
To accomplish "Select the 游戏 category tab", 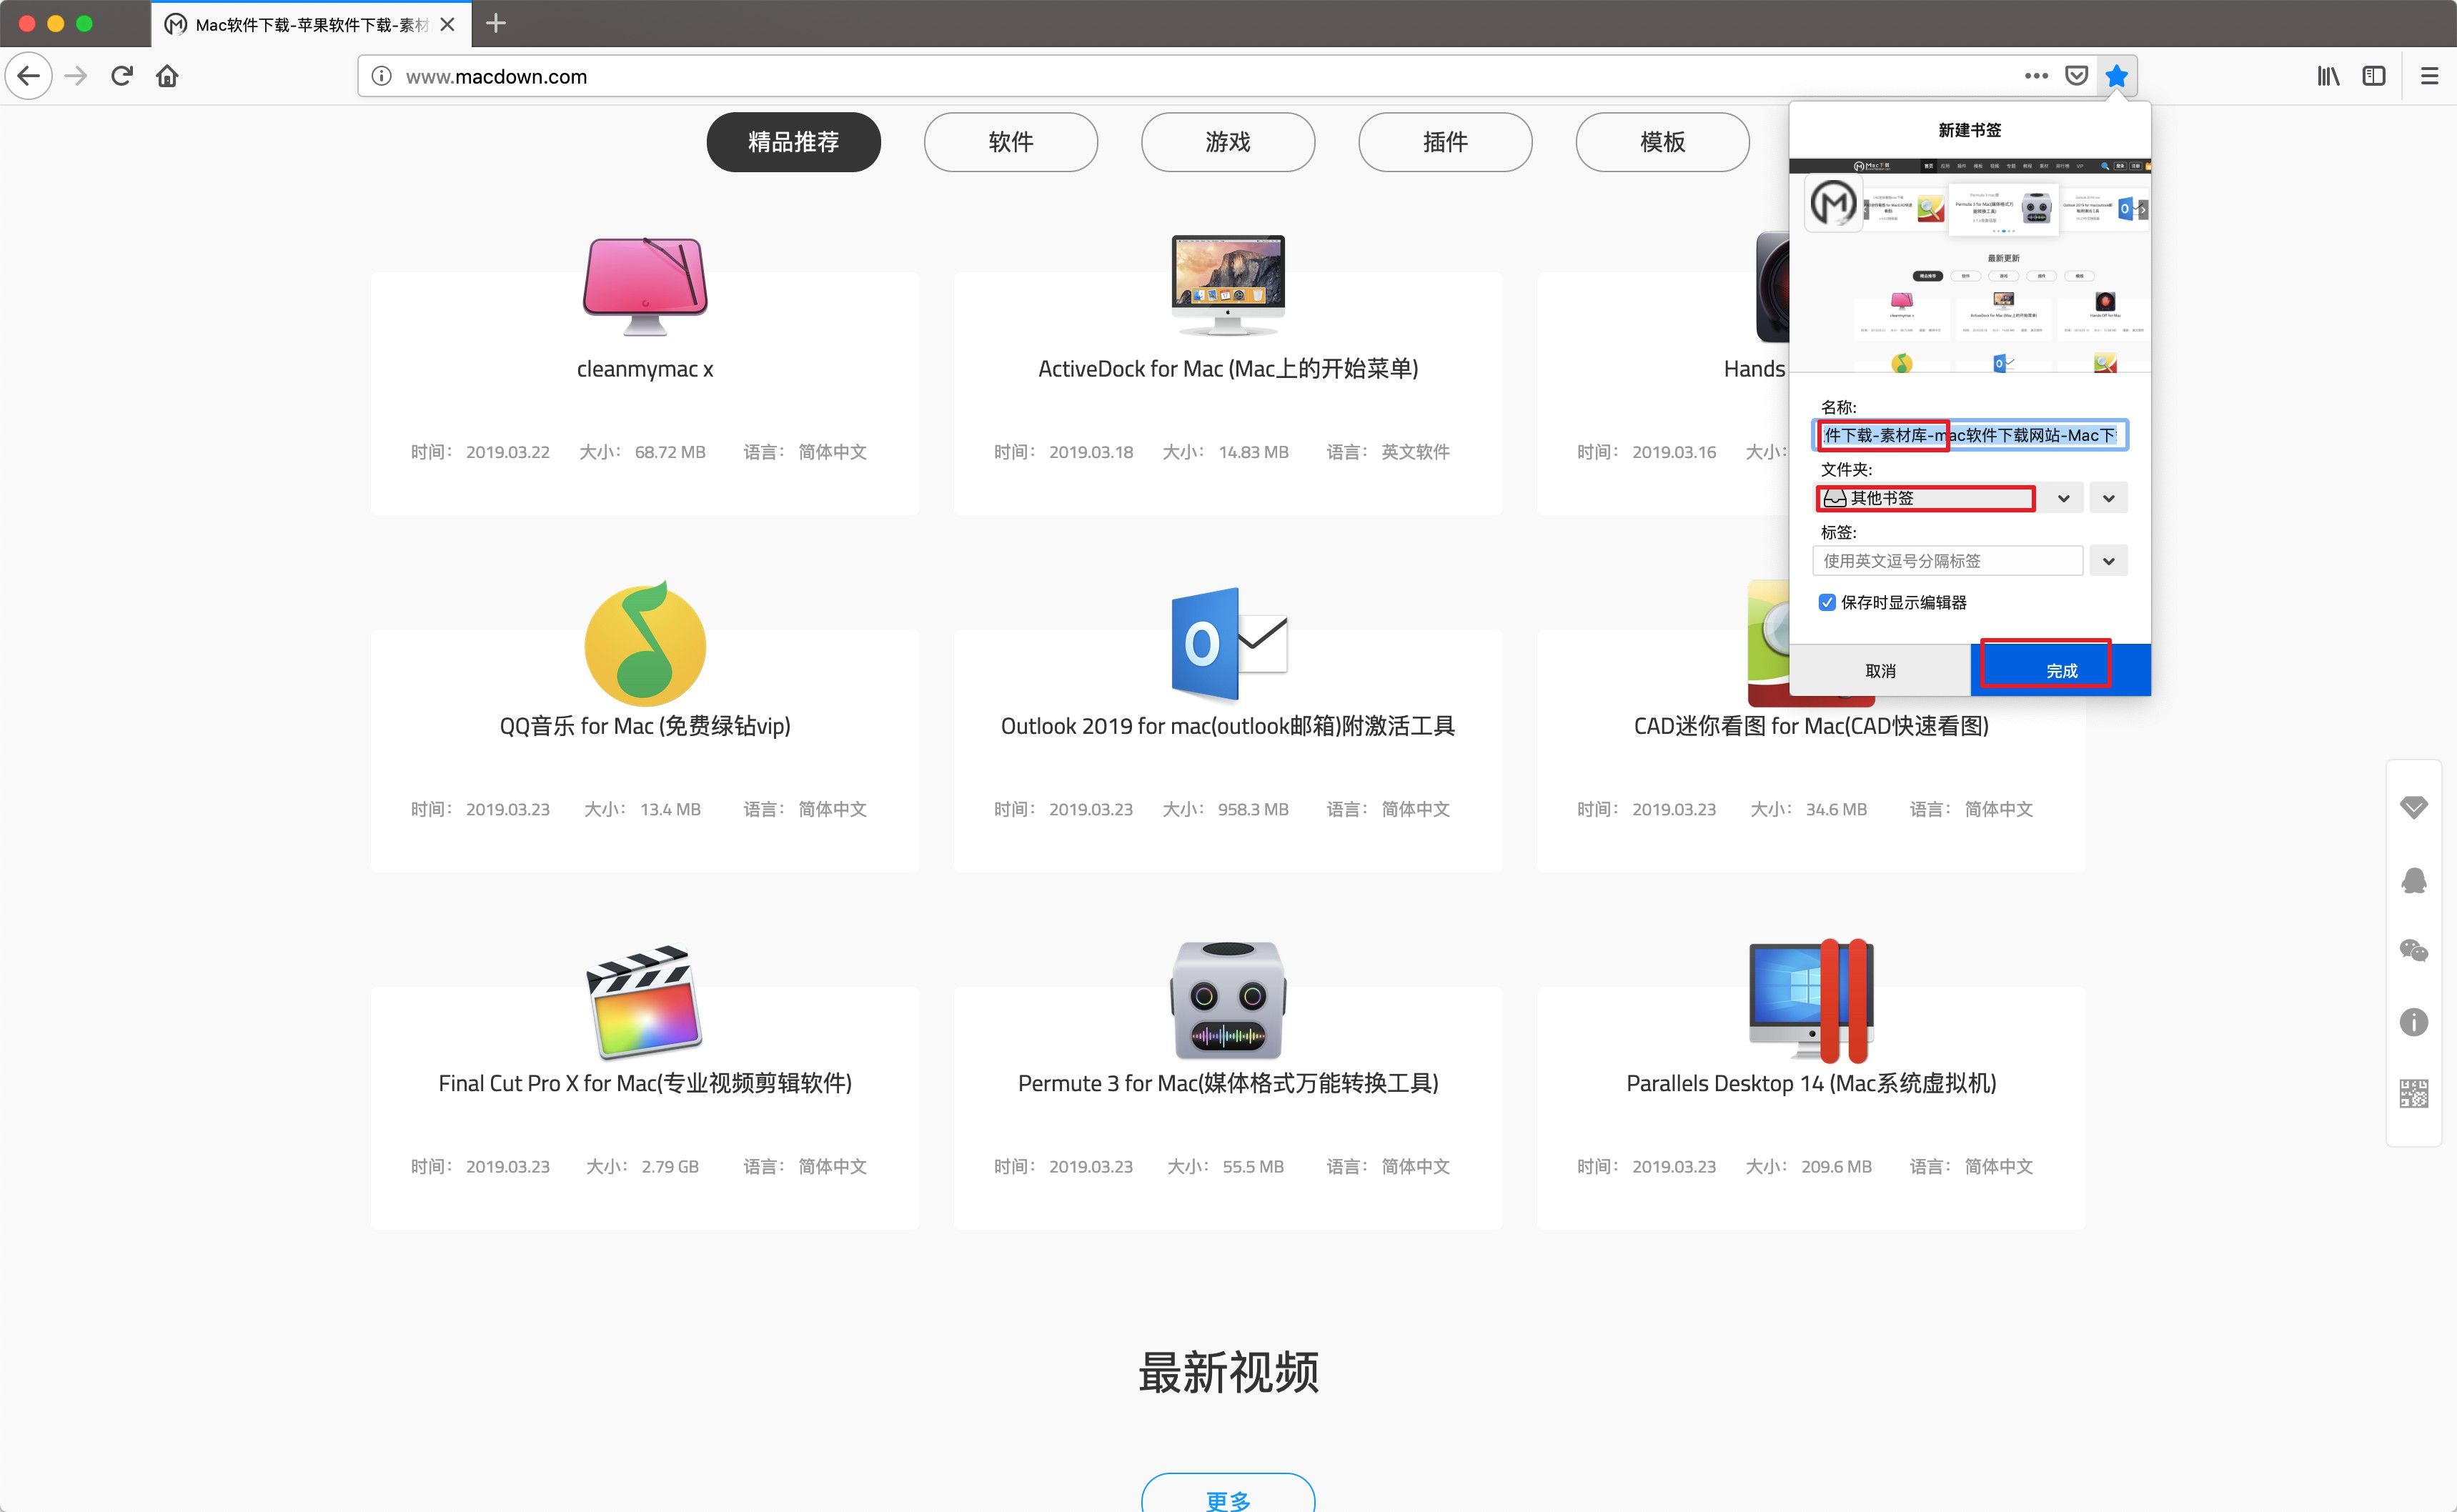I will [x=1227, y=142].
